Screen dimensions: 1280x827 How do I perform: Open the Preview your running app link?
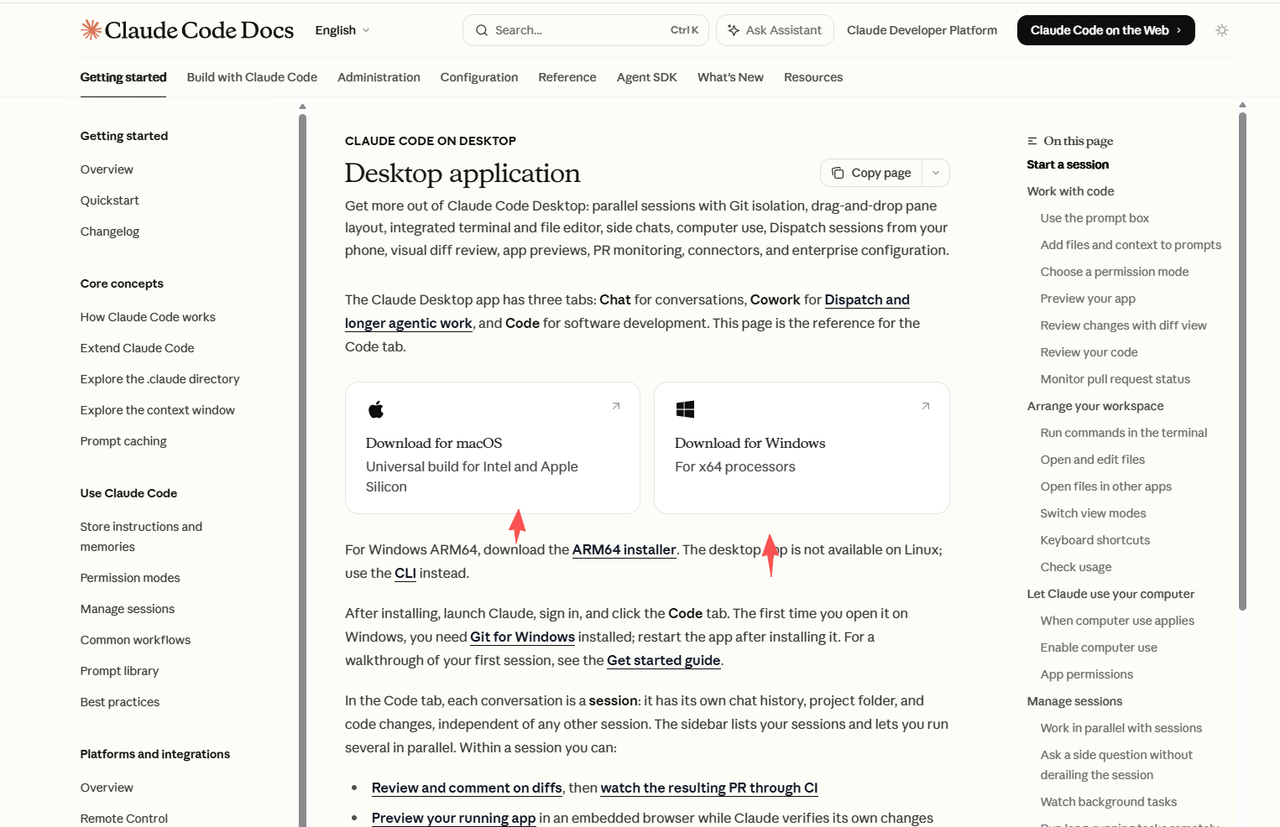click(x=453, y=818)
